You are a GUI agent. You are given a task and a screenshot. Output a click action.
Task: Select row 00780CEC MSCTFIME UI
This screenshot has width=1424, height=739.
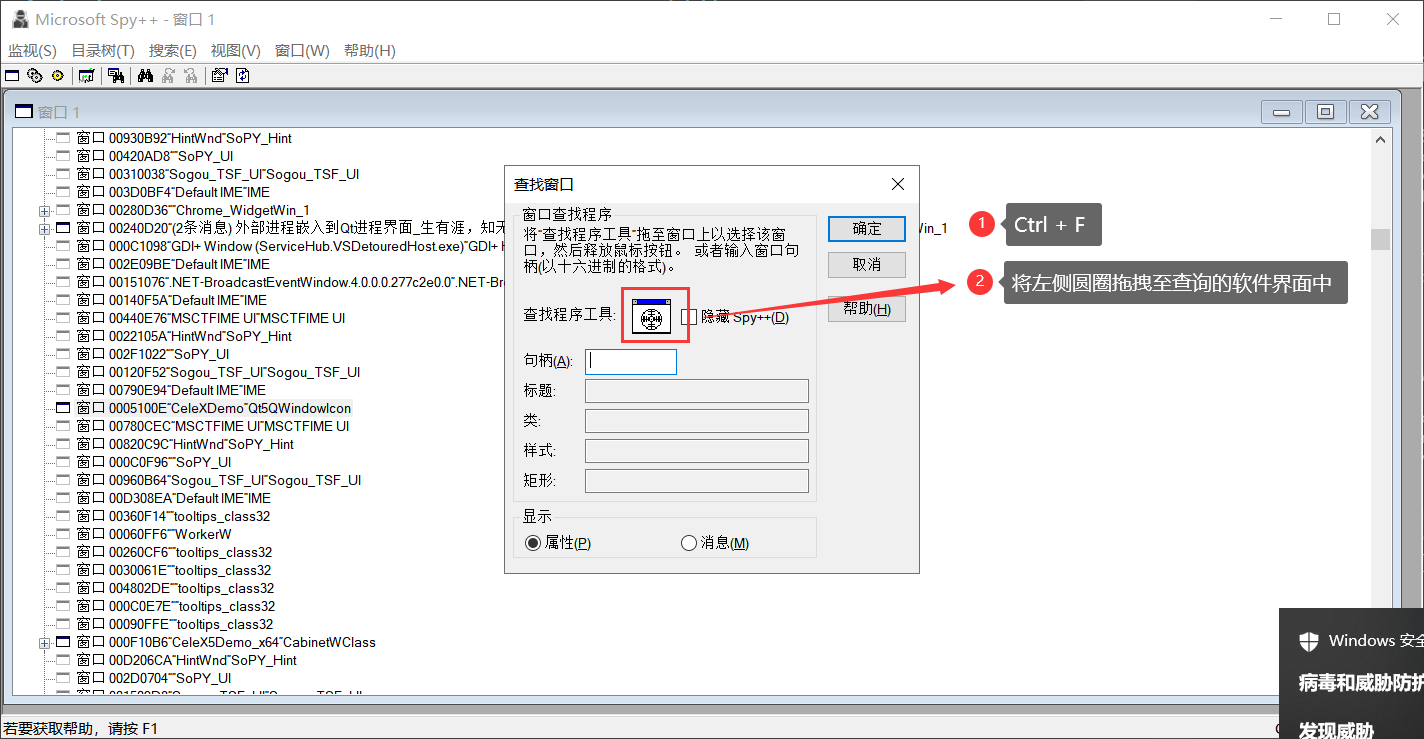[213, 426]
